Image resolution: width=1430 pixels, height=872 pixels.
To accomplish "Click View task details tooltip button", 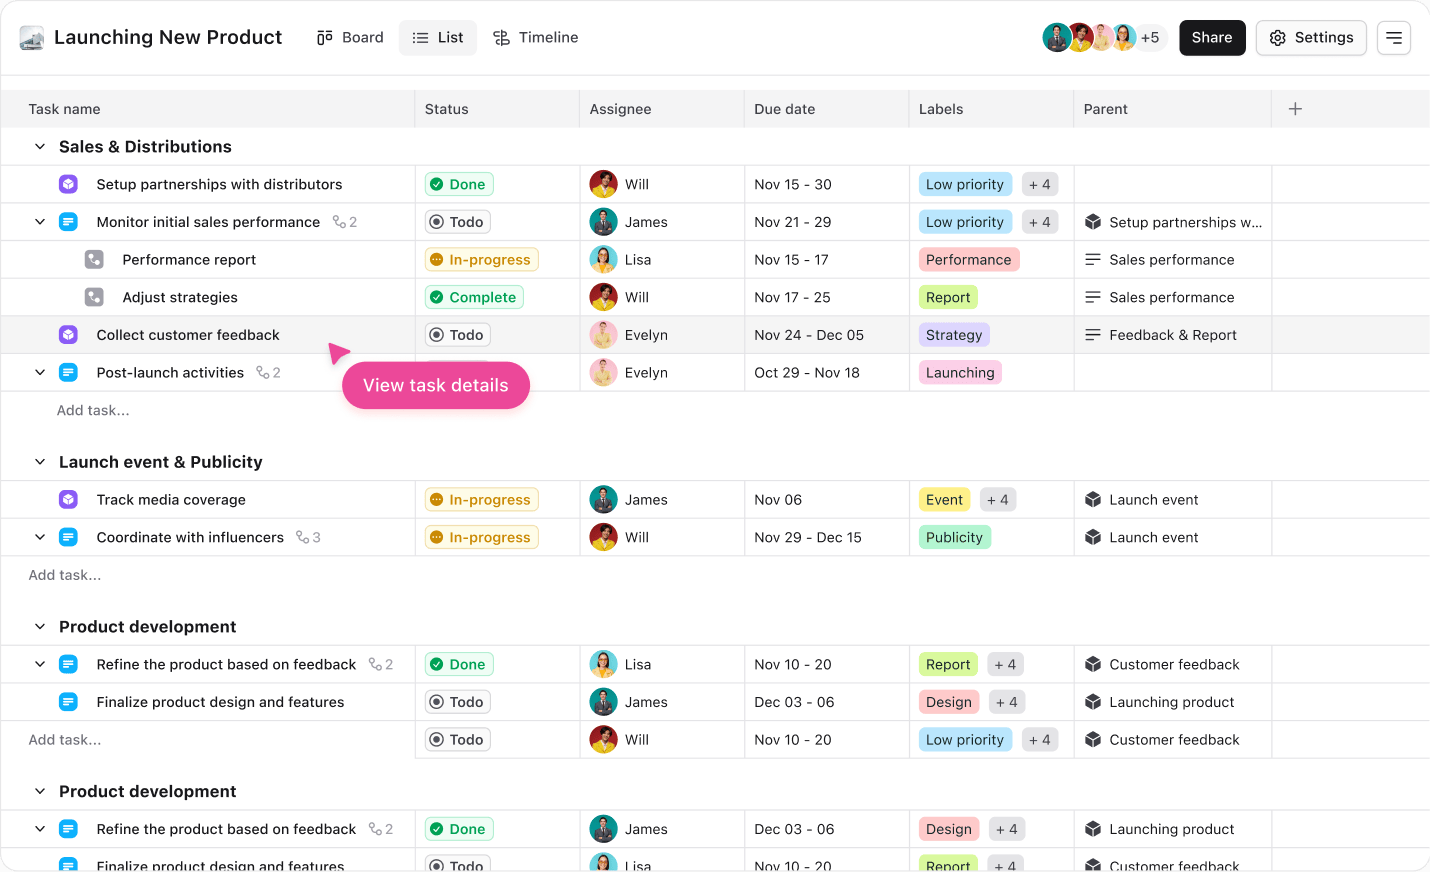I will pos(436,386).
